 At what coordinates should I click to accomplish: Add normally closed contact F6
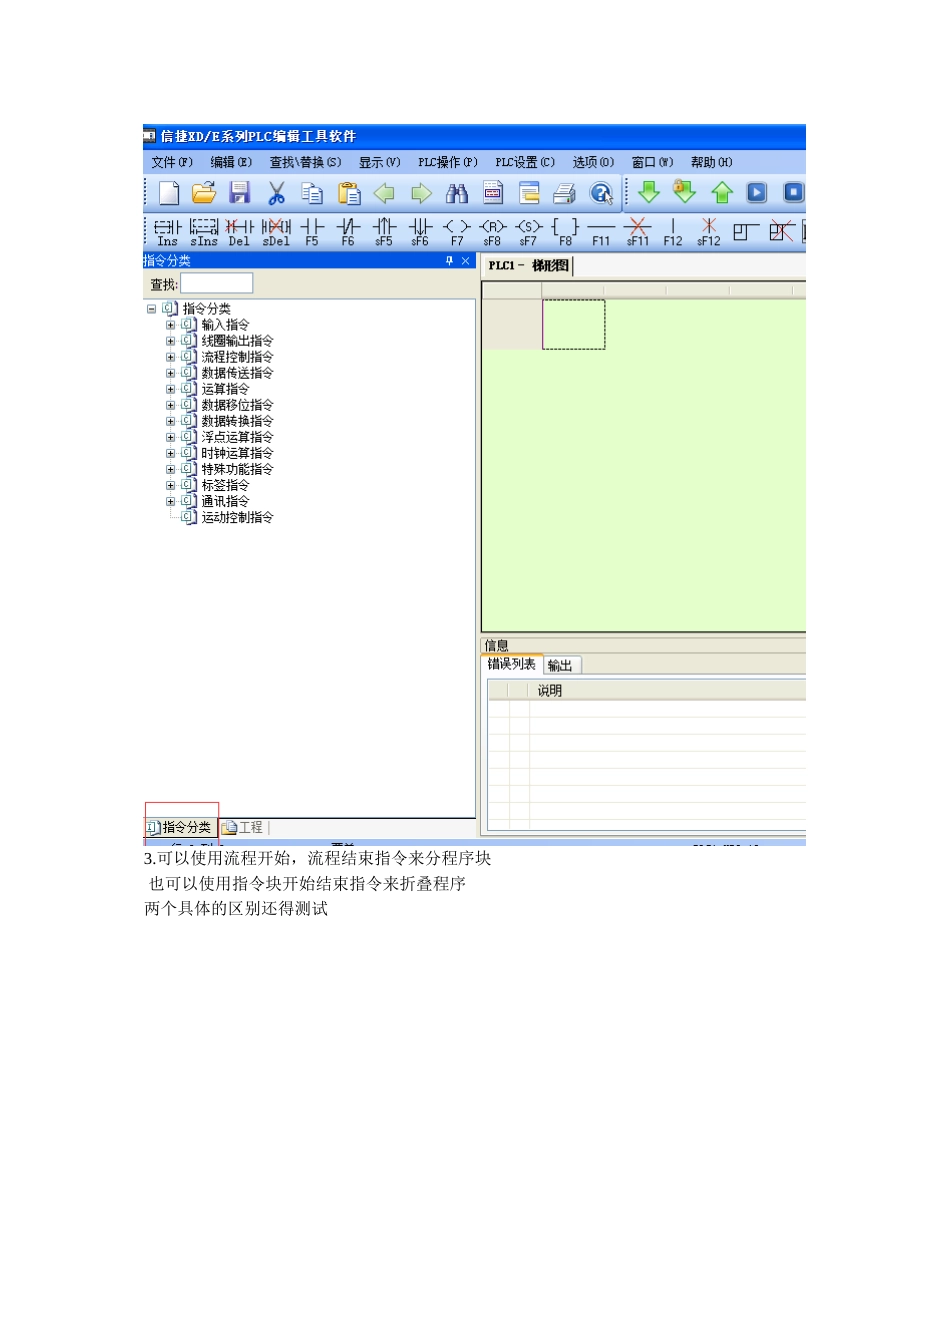(348, 233)
